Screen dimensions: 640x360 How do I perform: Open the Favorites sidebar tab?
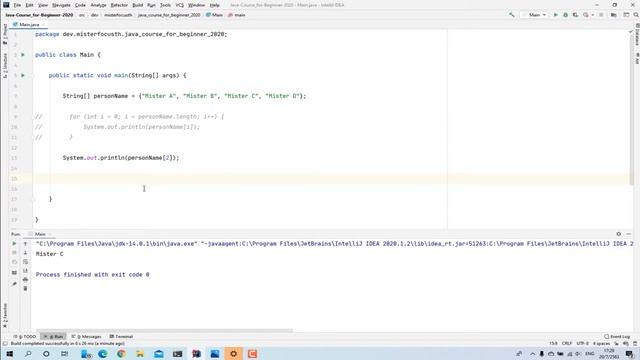[x=5, y=315]
